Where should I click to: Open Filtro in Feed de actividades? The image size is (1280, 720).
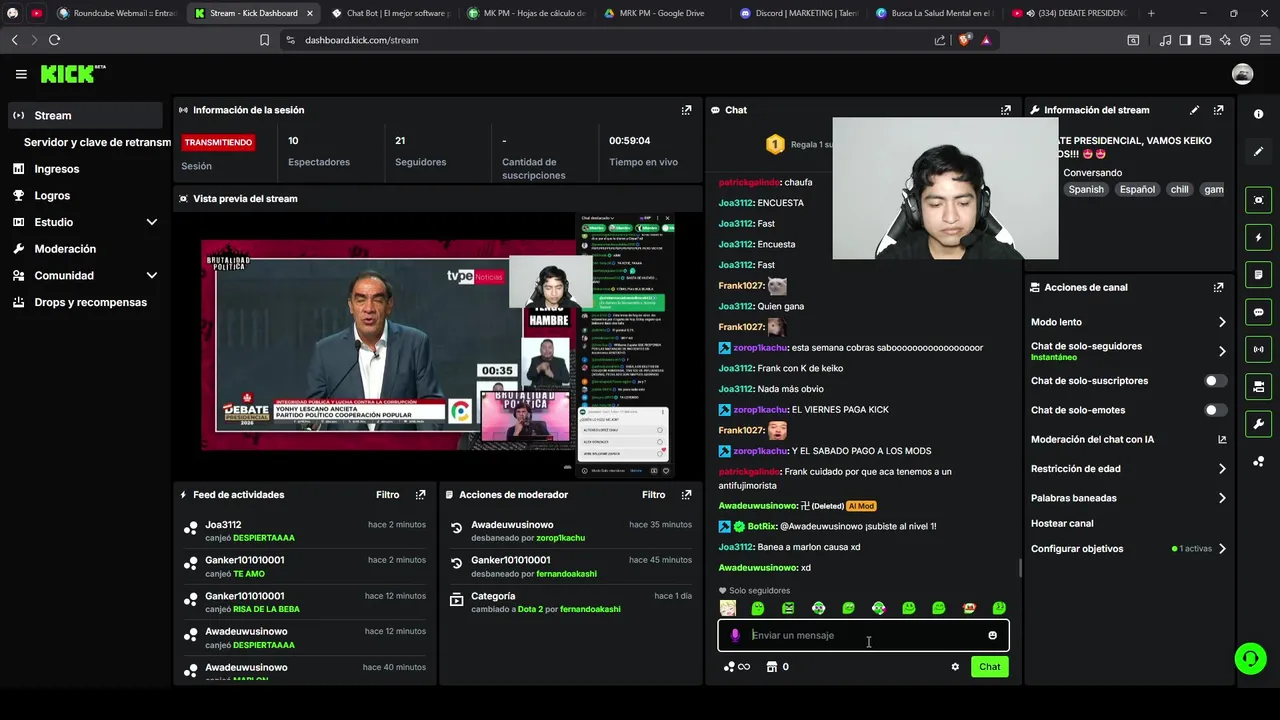[x=388, y=495]
